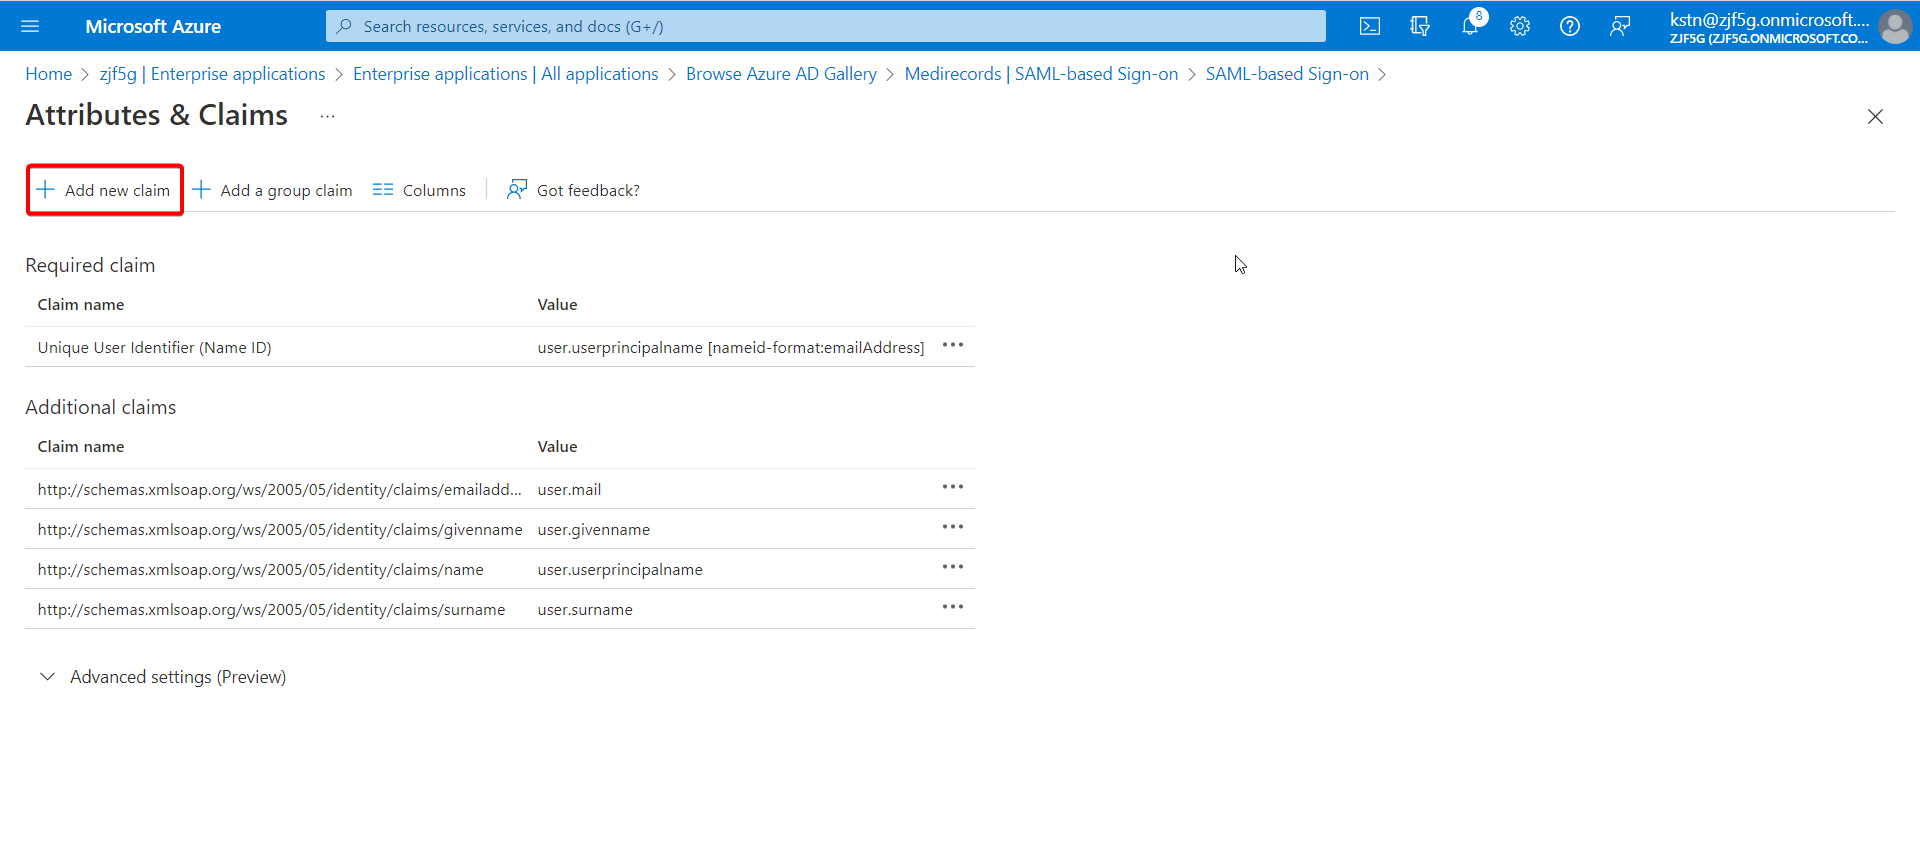Click the account avatar picture
The image size is (1920, 867).
coord(1895,26)
